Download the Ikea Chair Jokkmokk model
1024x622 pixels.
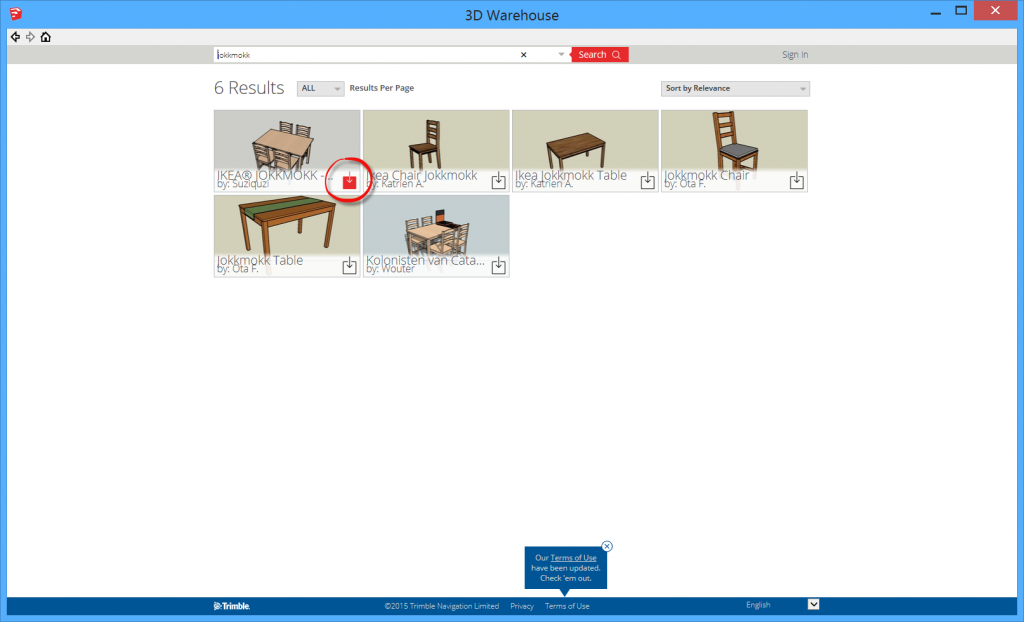(497, 180)
